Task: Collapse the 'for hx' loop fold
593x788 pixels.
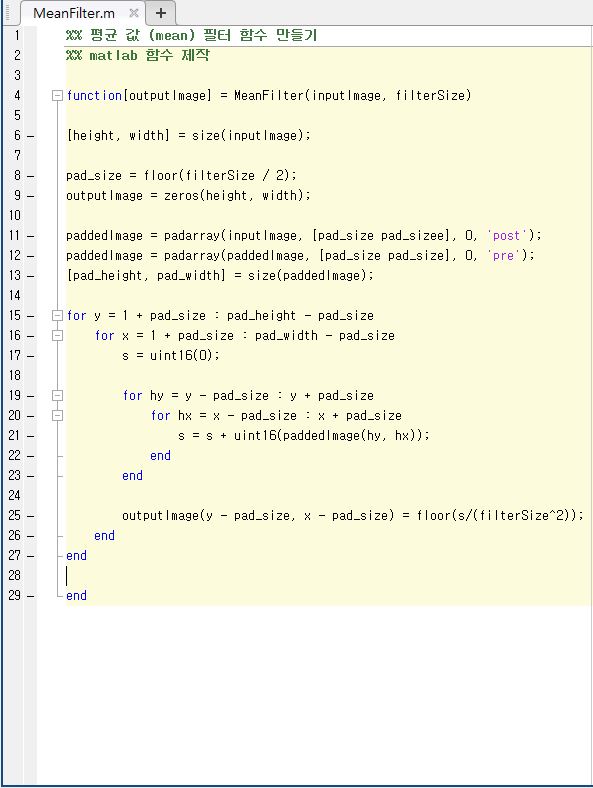Action: coord(57,416)
